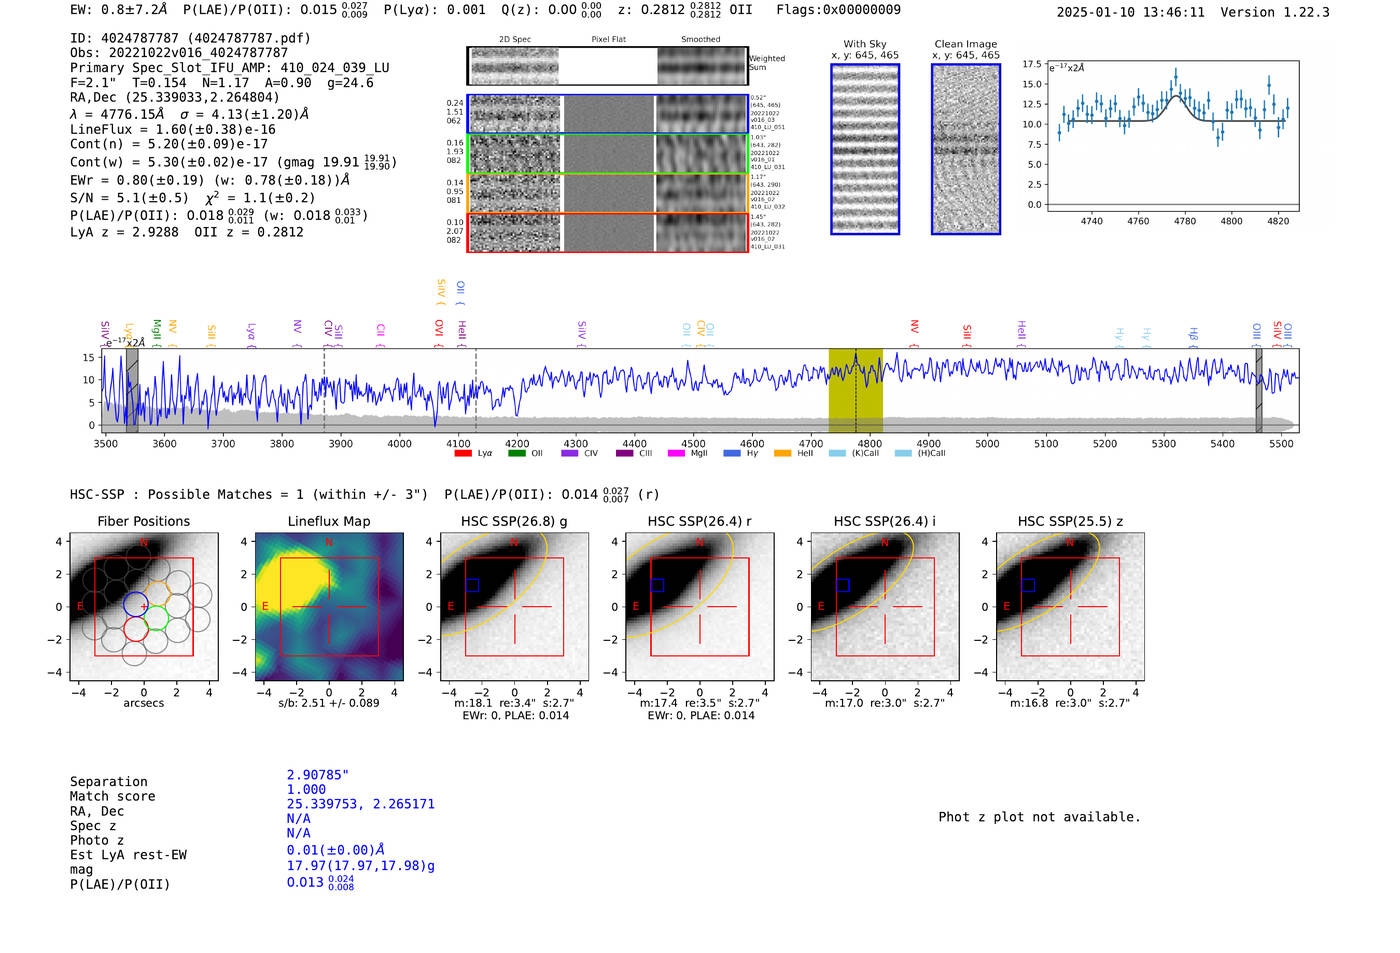Click the Weighted Sum 2D spectrum strip

(607, 66)
